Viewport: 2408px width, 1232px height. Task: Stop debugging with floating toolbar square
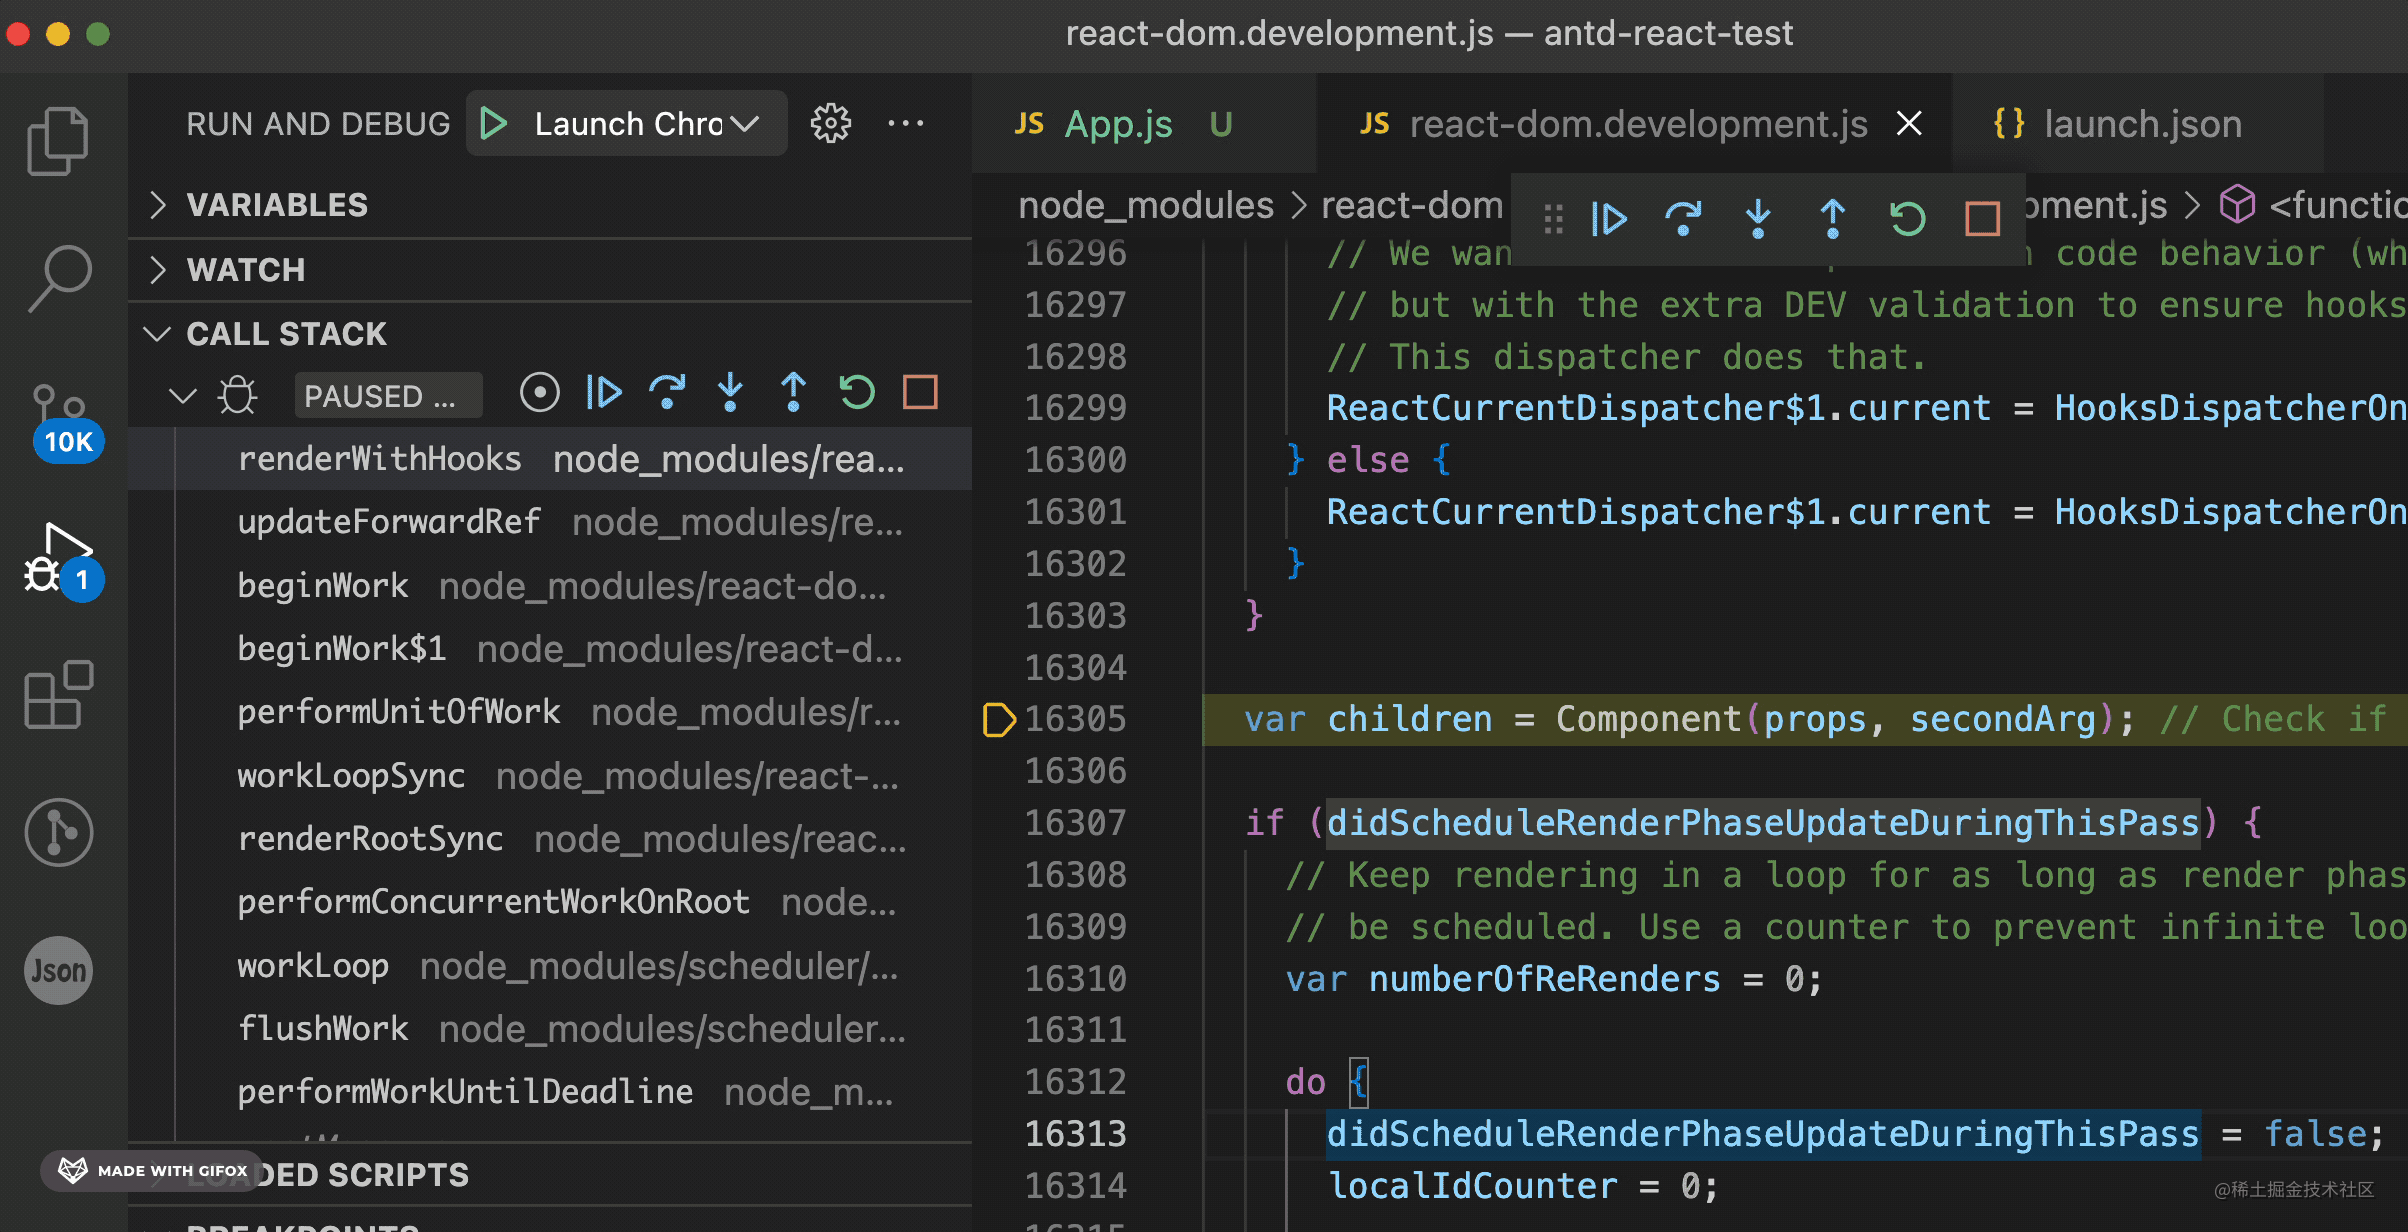pyautogui.click(x=1982, y=218)
